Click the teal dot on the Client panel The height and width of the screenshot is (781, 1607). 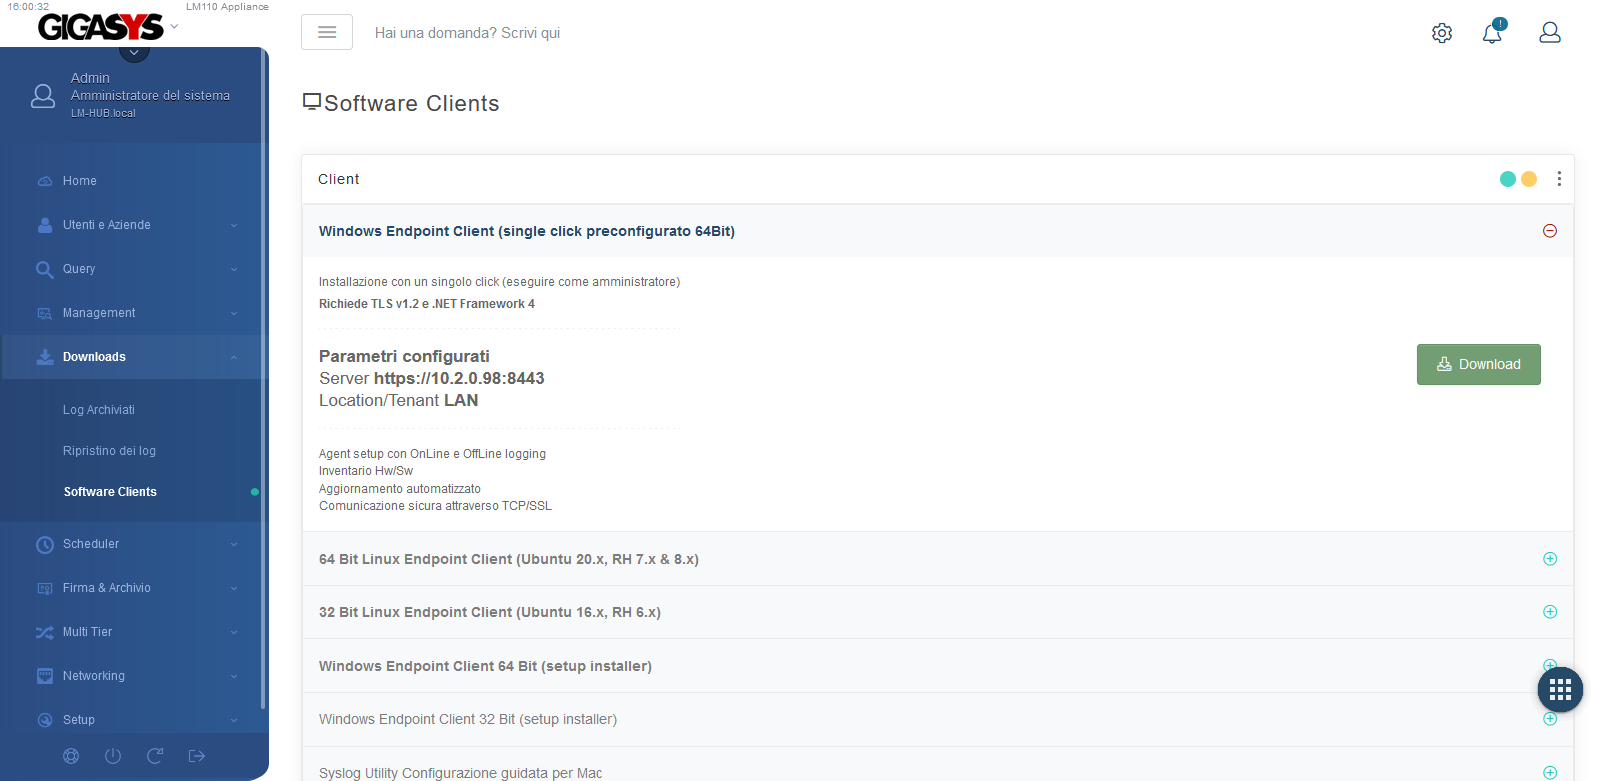pyautogui.click(x=1508, y=179)
